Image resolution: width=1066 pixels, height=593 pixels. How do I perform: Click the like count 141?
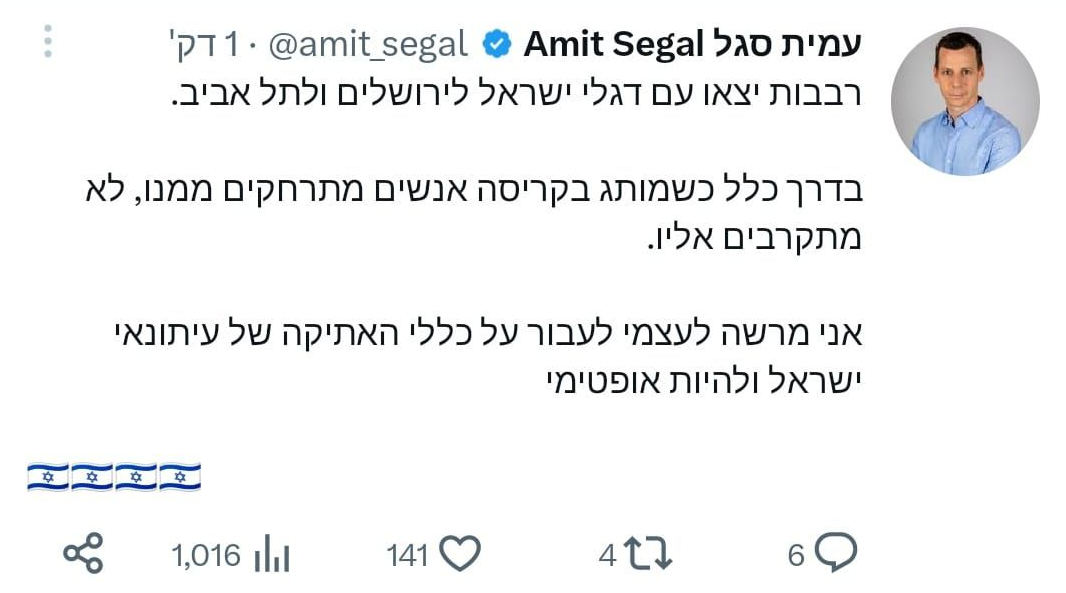click(407, 555)
